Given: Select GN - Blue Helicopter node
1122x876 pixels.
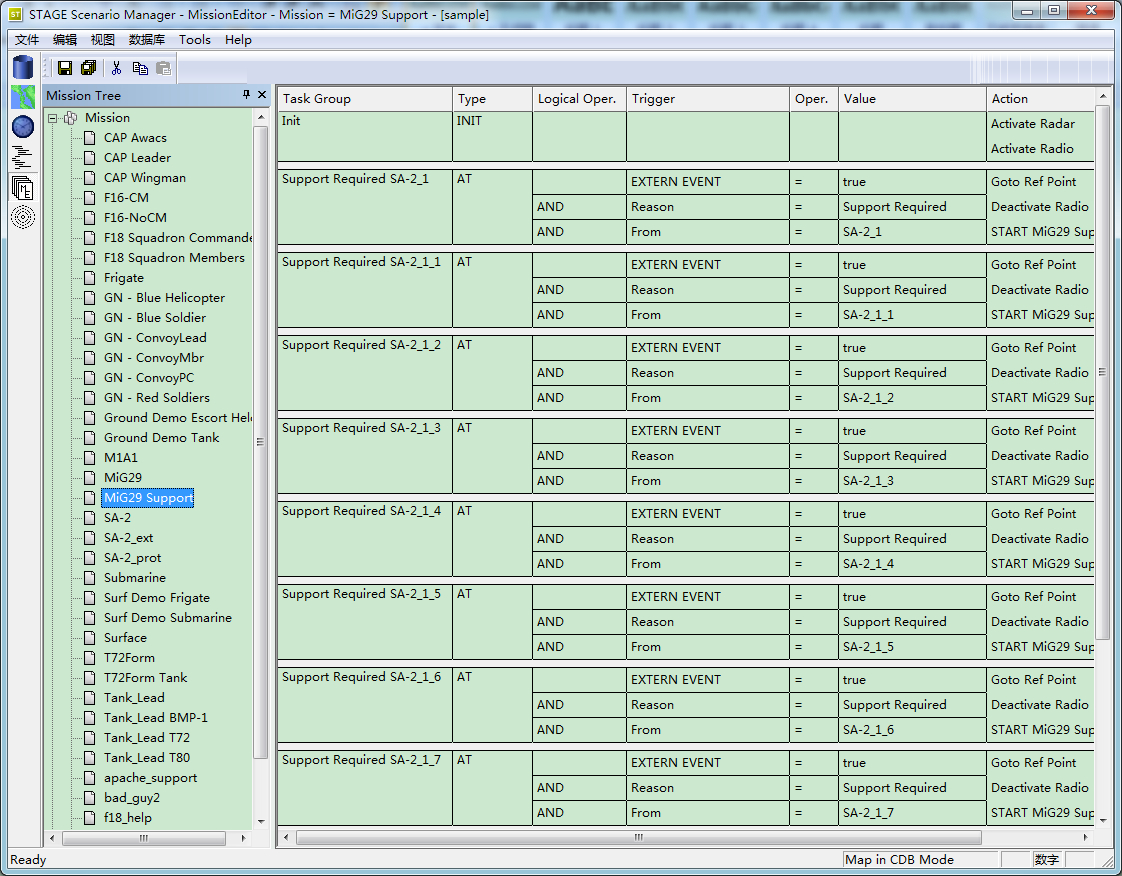Looking at the screenshot, I should [x=165, y=298].
